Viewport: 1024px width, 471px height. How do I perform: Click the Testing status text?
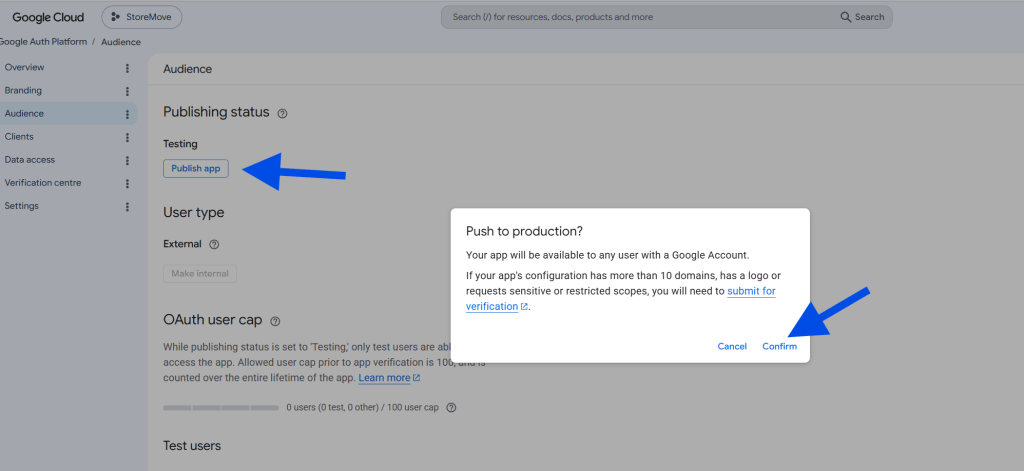coord(180,144)
